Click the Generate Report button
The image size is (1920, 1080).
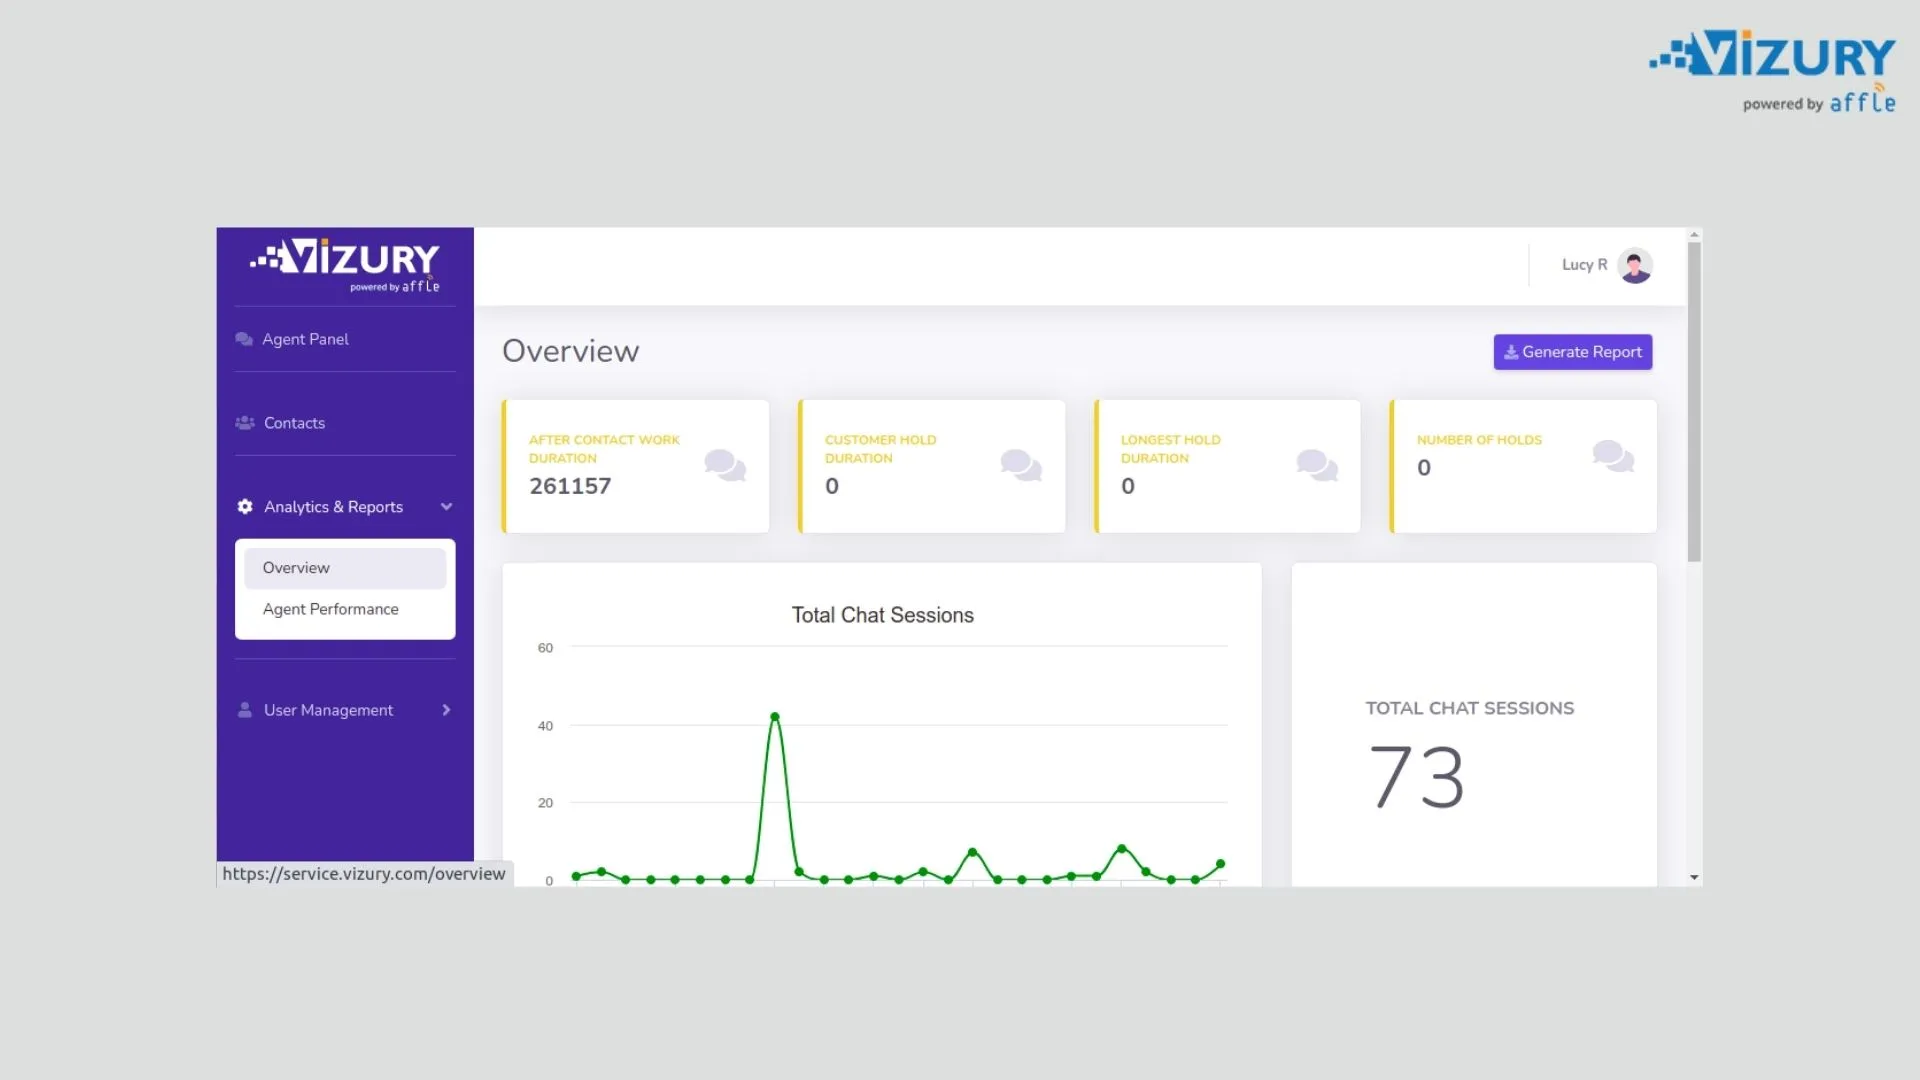coord(1573,352)
